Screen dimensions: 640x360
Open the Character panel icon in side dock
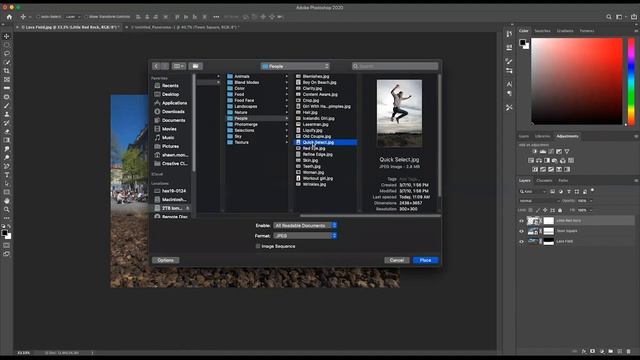(509, 84)
